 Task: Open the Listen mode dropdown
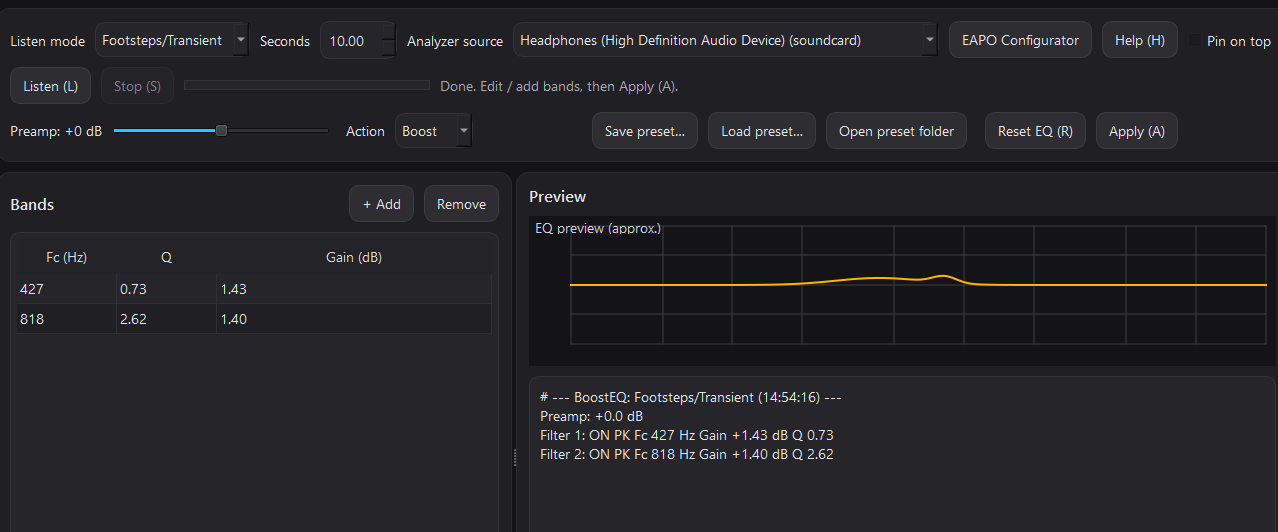172,41
